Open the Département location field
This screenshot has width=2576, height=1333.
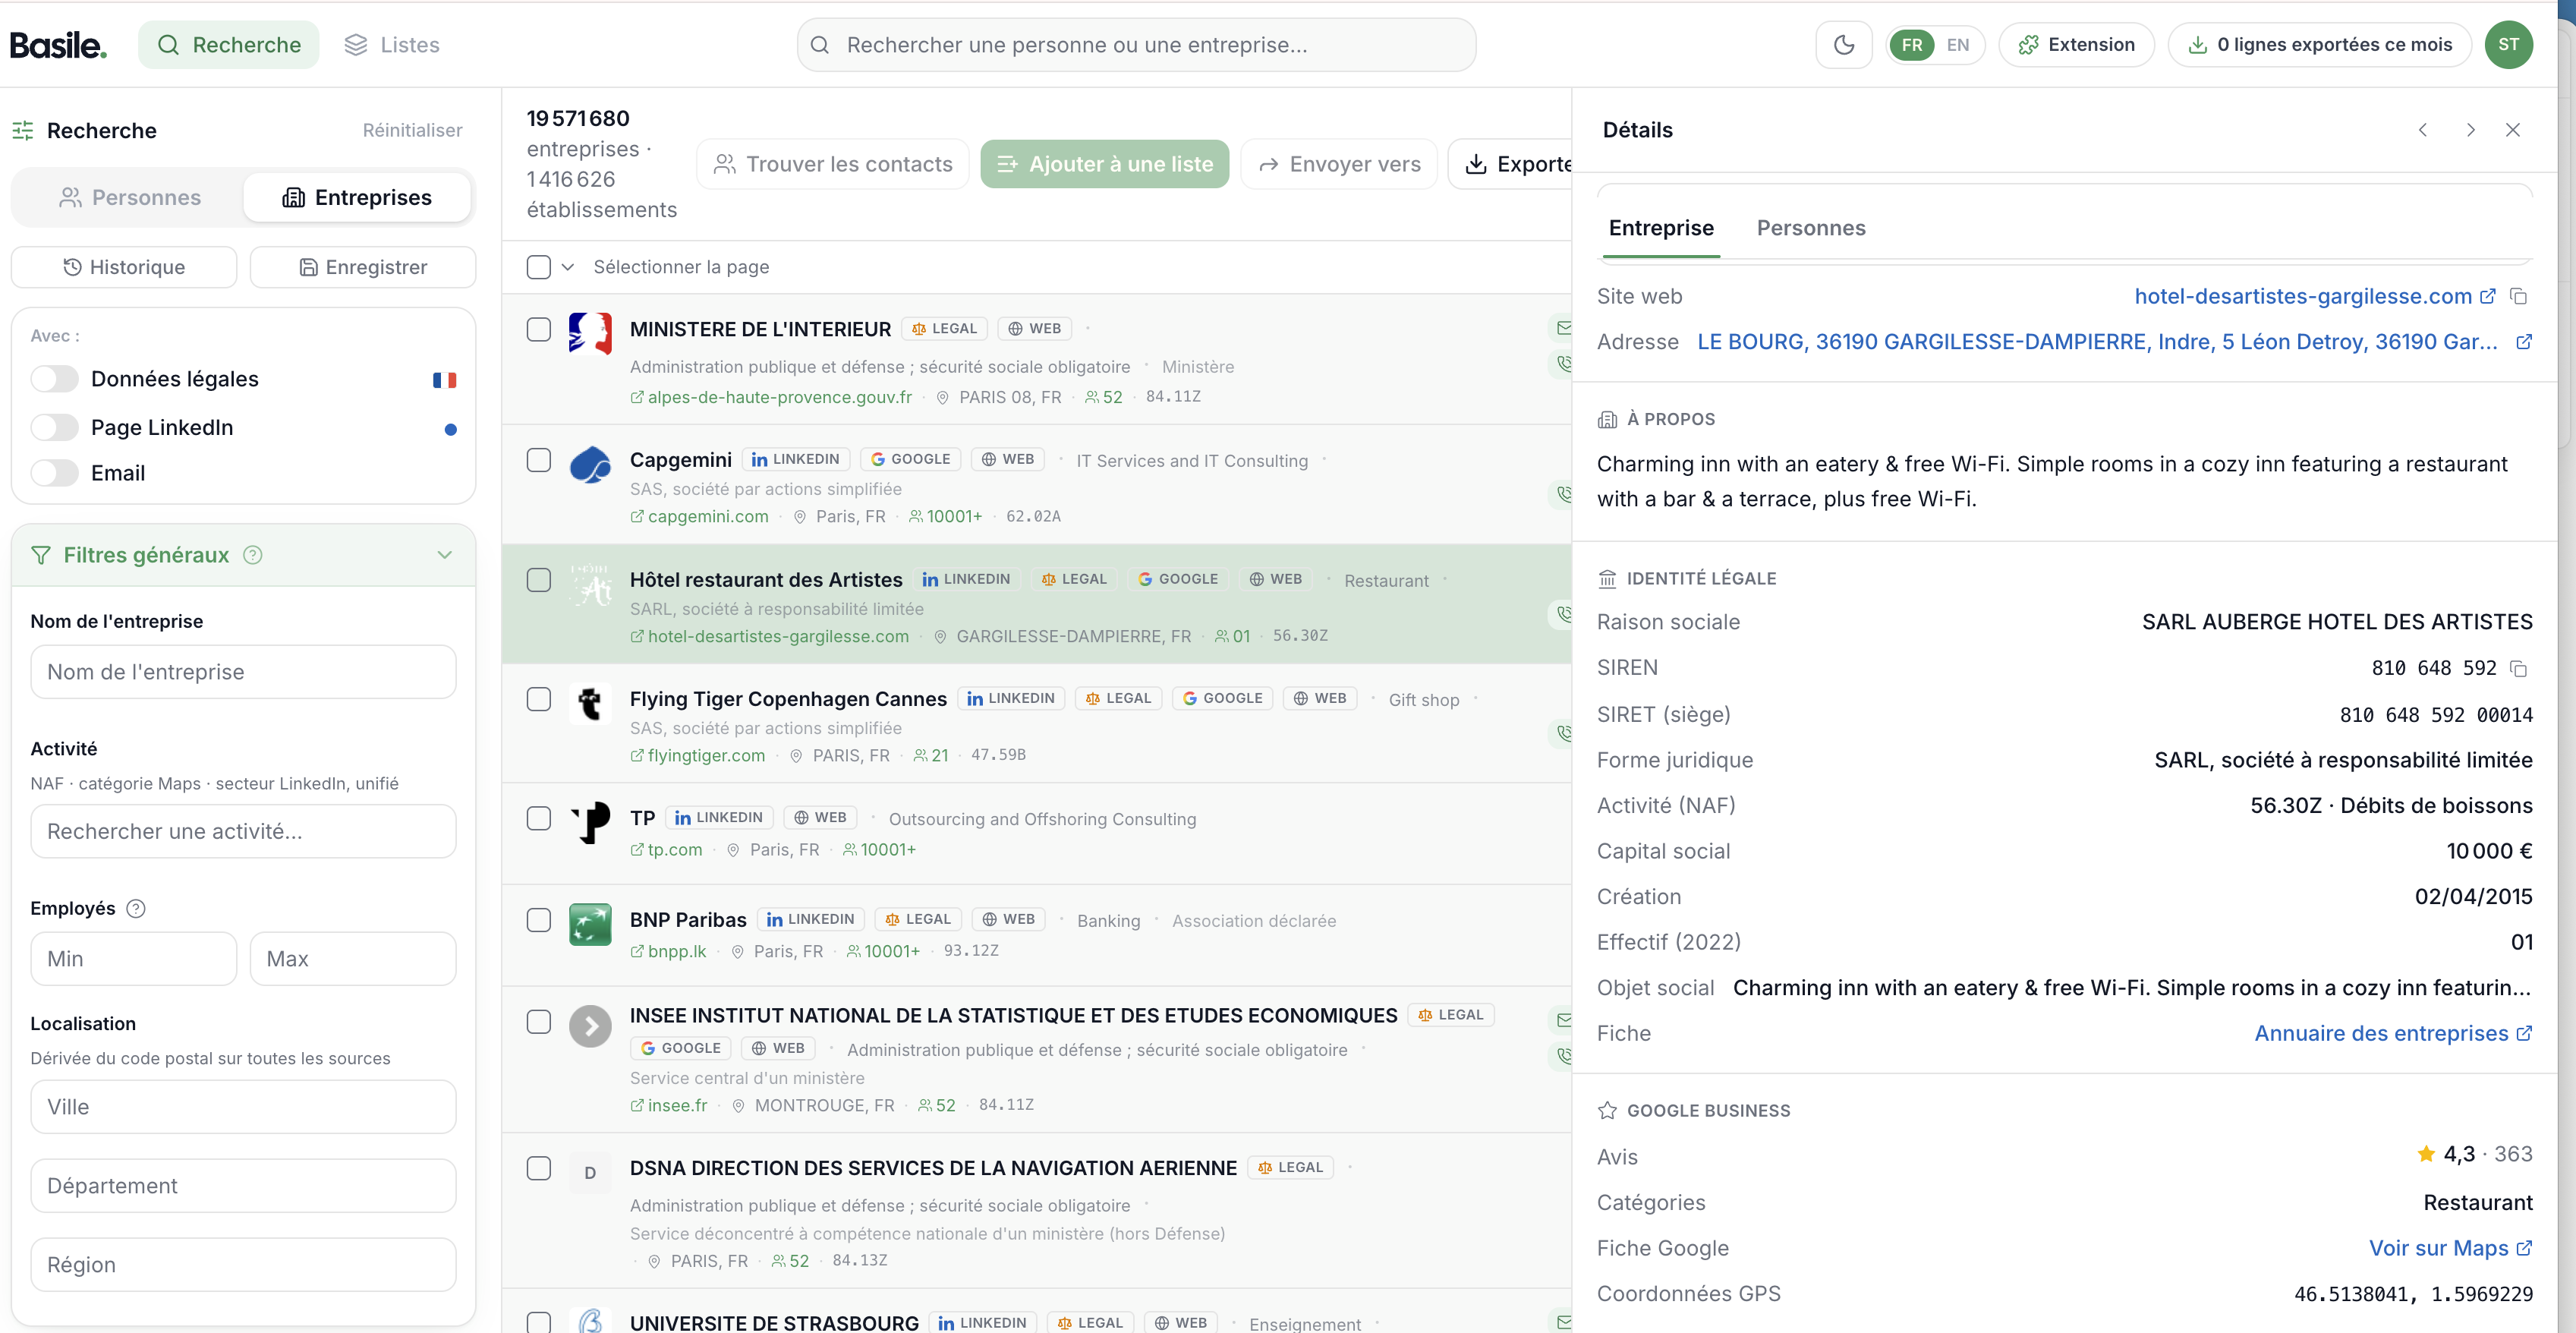(x=244, y=1186)
